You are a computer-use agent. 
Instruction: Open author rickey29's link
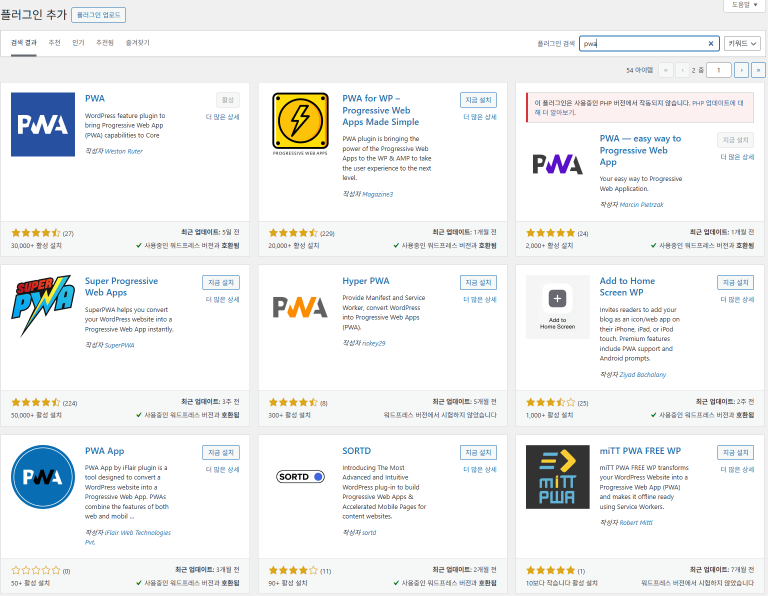[373, 343]
